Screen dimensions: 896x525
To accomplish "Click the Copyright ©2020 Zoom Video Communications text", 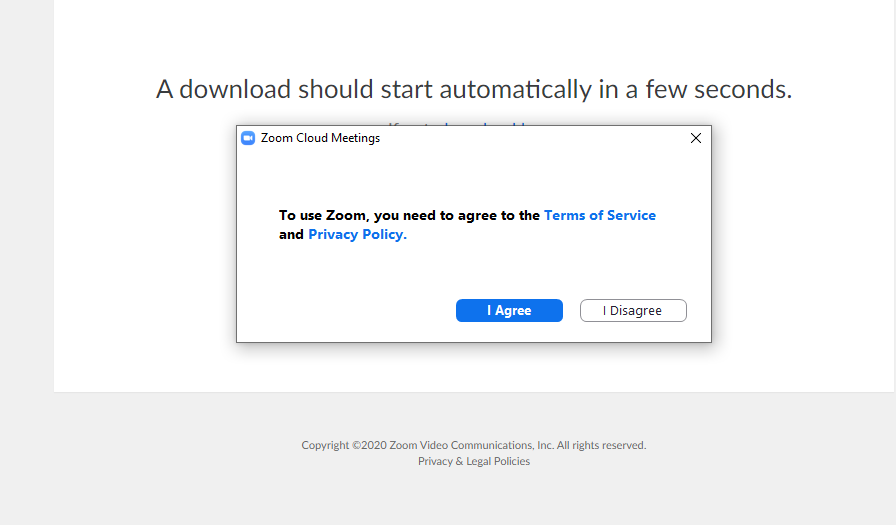I will (427, 445).
